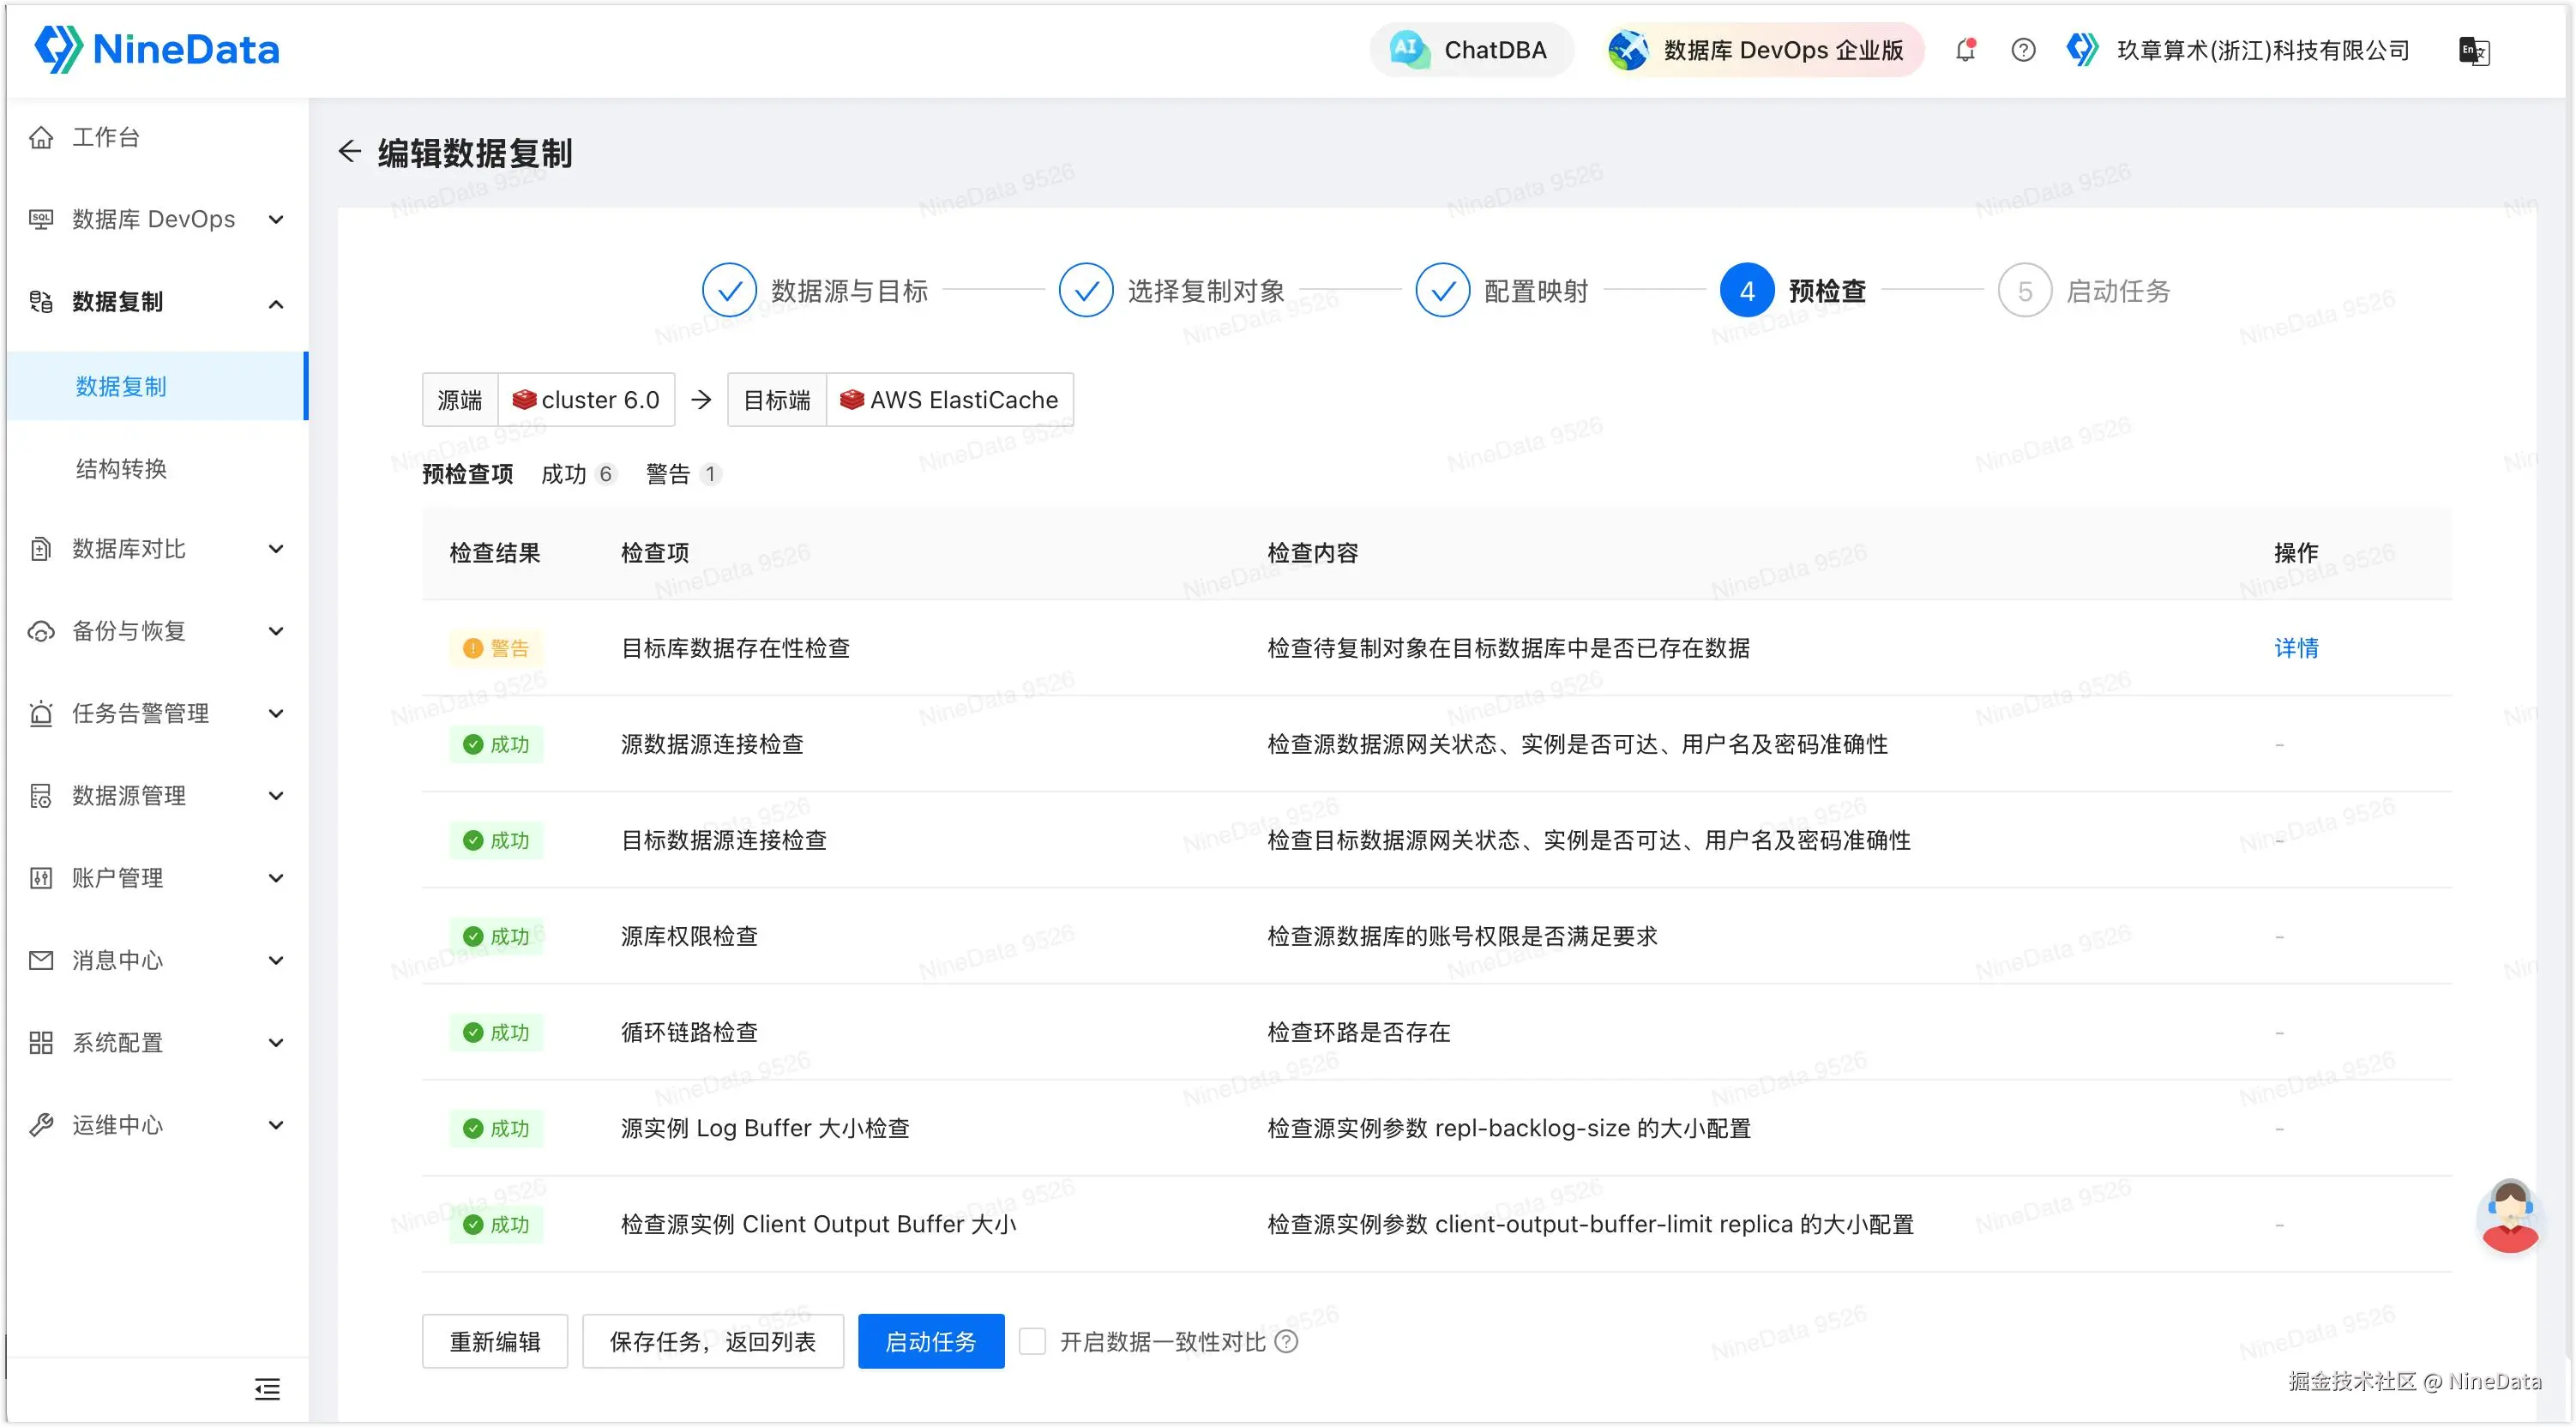Open the customer support avatar chat
This screenshot has height=1427, width=2576.
click(x=2510, y=1216)
